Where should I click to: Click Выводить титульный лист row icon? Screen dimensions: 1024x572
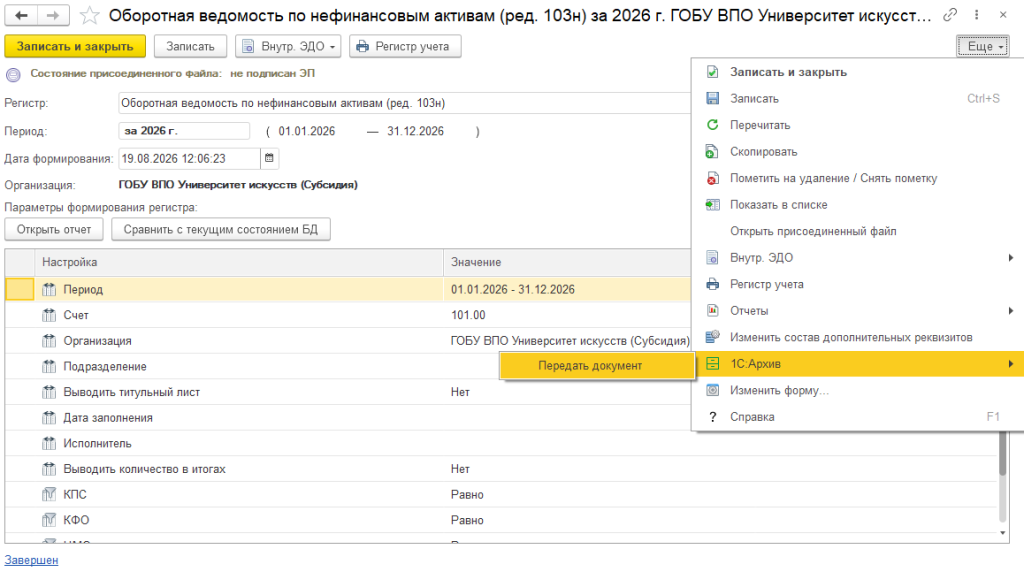pos(49,392)
